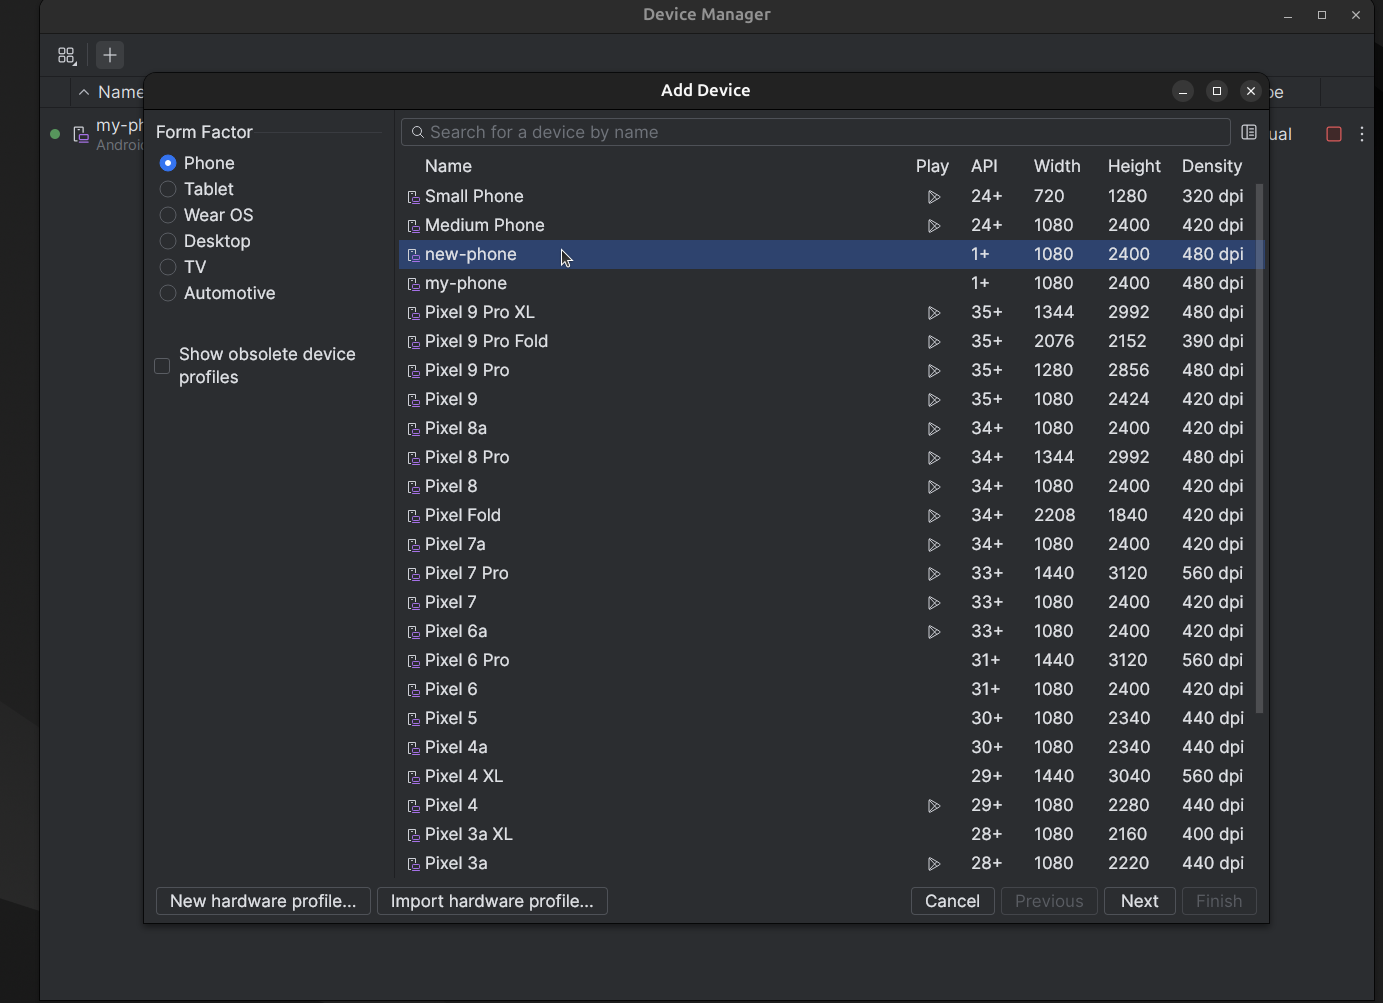Screen dimensions: 1383x1003
Task: Click the new-phone device icon
Action: [x=414, y=255]
